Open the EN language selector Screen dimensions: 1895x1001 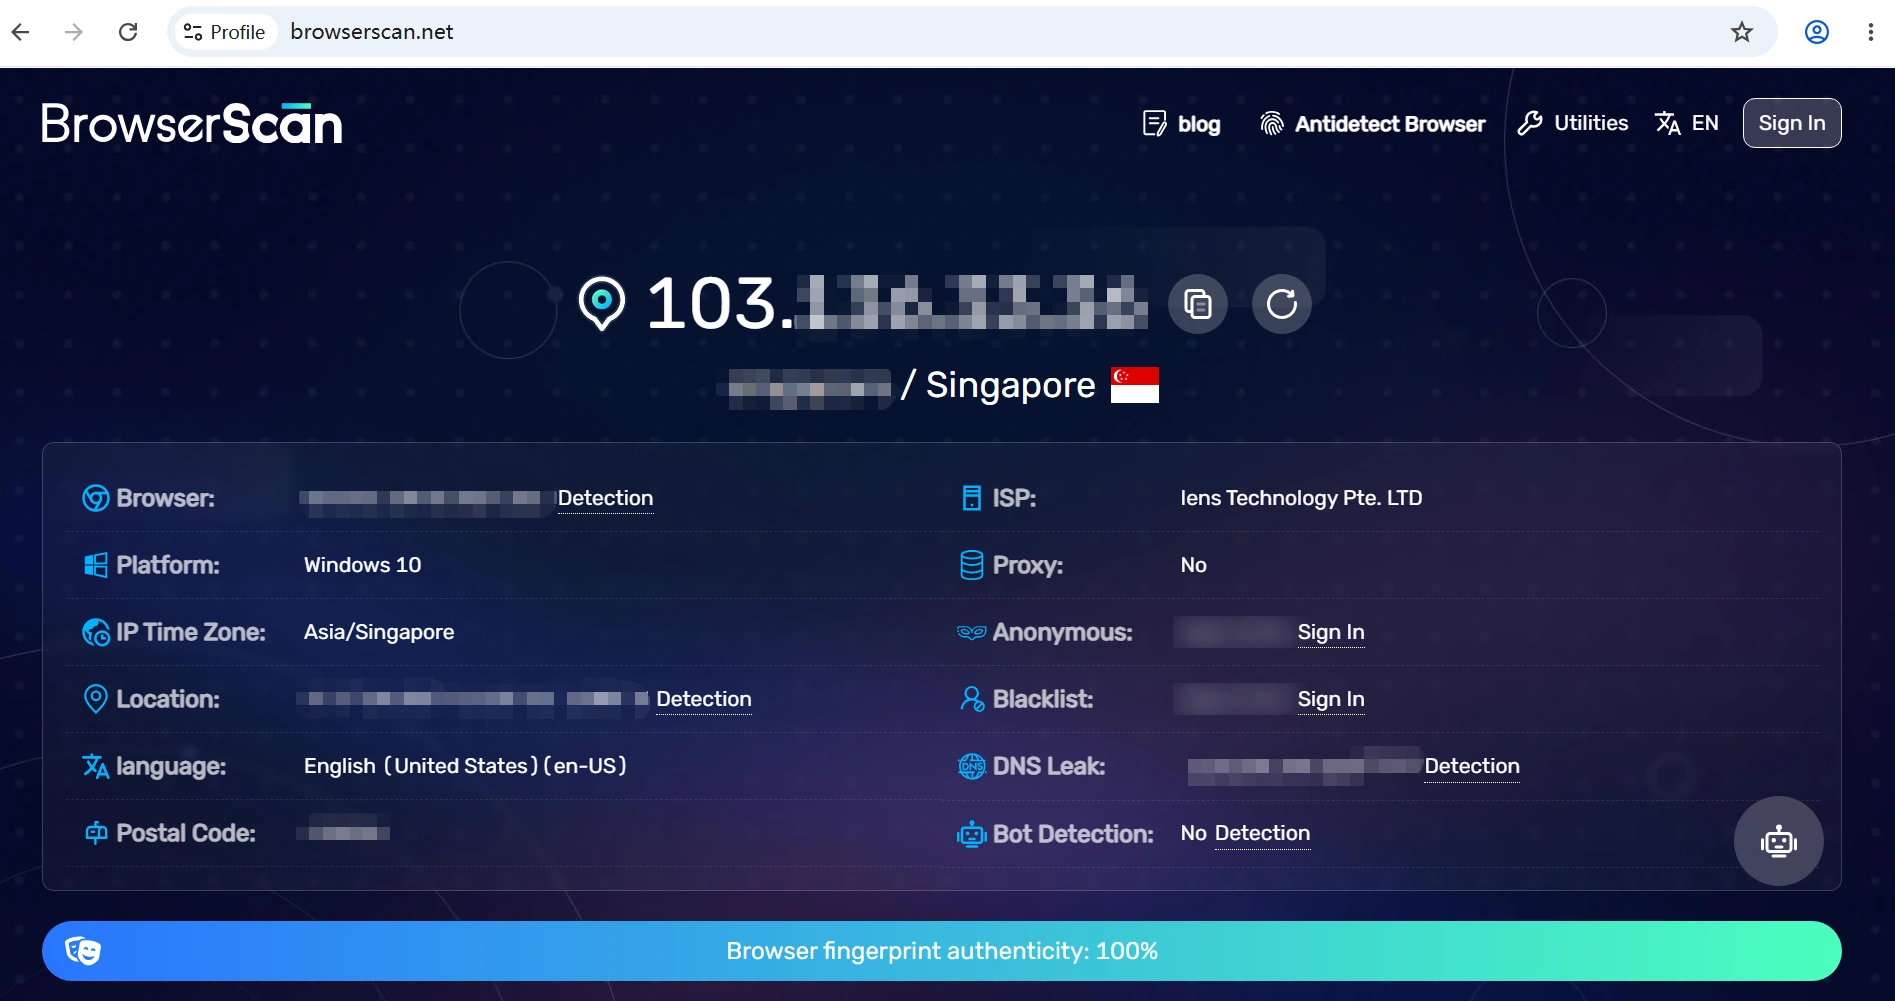(x=1687, y=123)
